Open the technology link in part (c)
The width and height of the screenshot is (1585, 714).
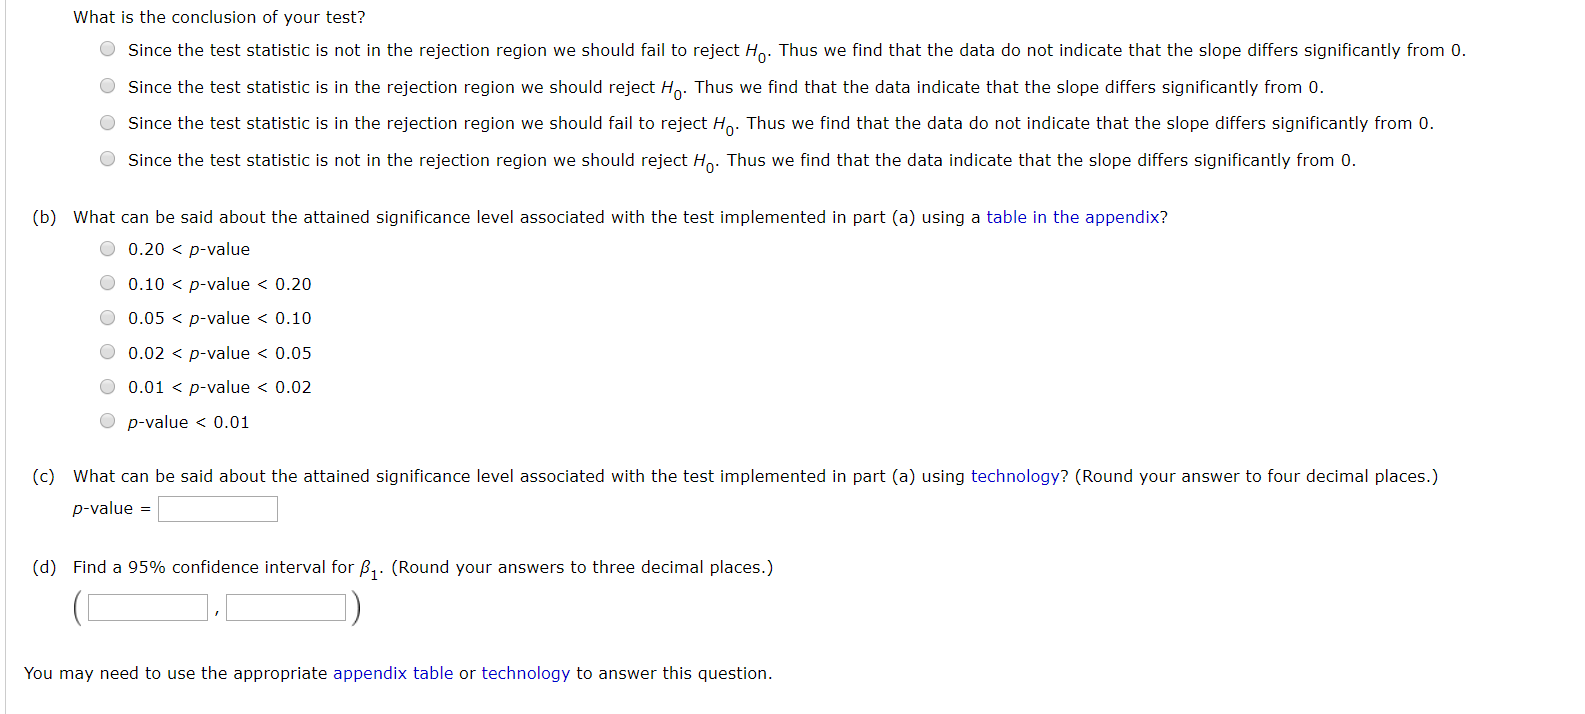click(1014, 476)
